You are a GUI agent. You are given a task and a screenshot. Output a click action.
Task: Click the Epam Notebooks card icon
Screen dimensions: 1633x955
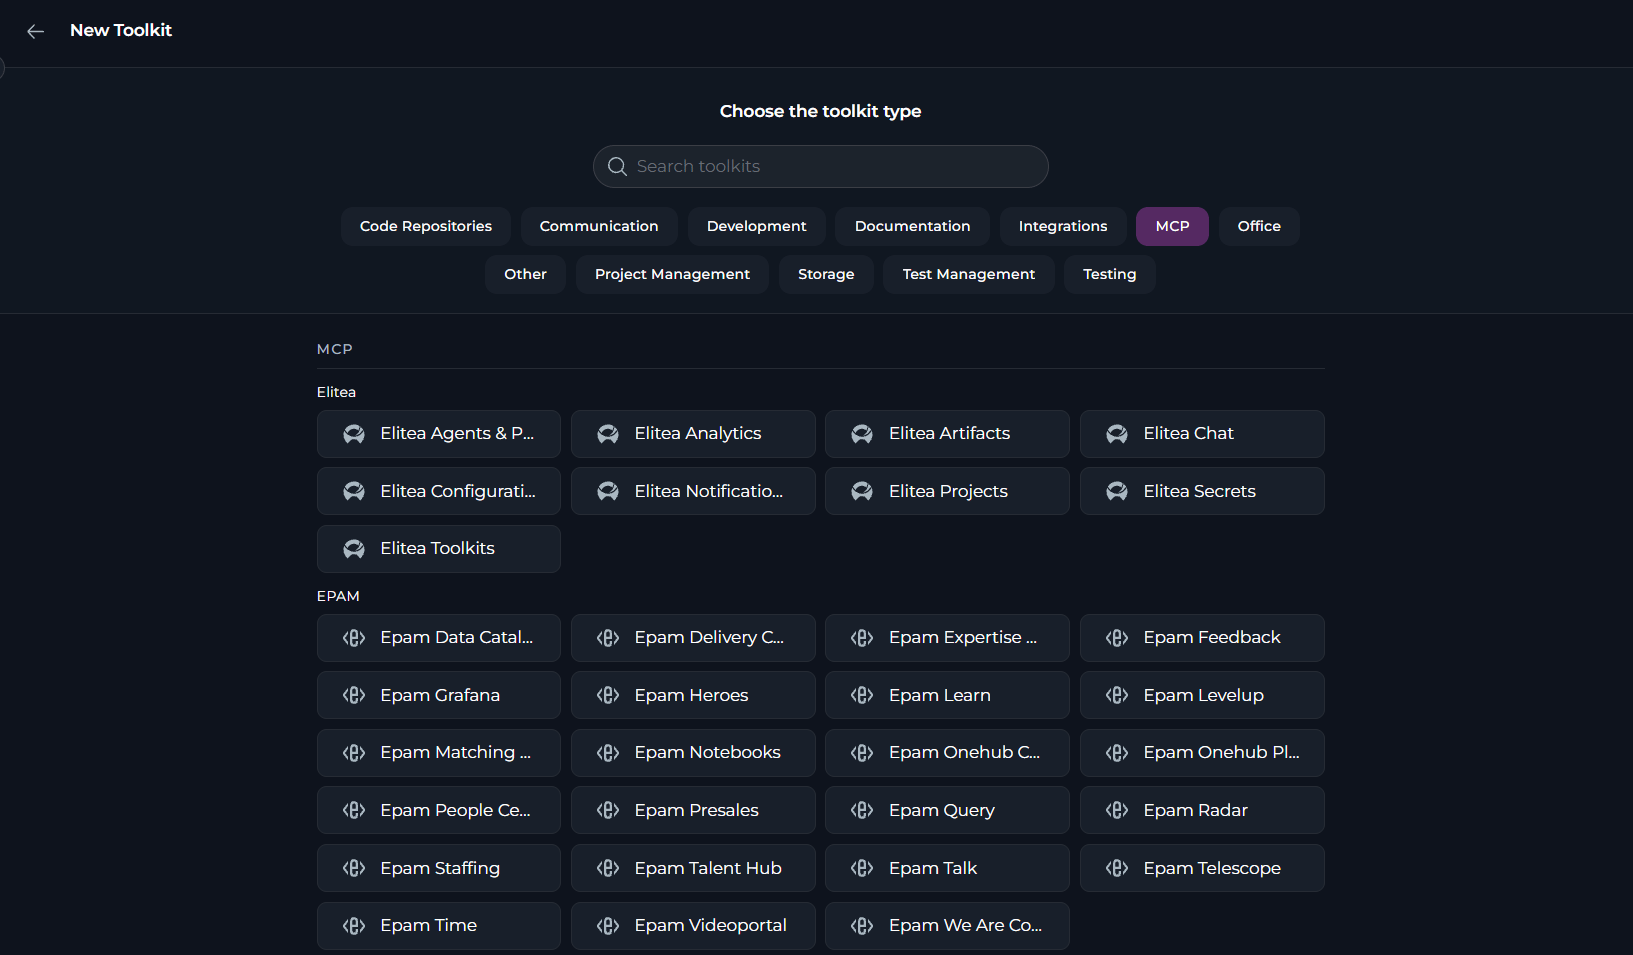[608, 753]
